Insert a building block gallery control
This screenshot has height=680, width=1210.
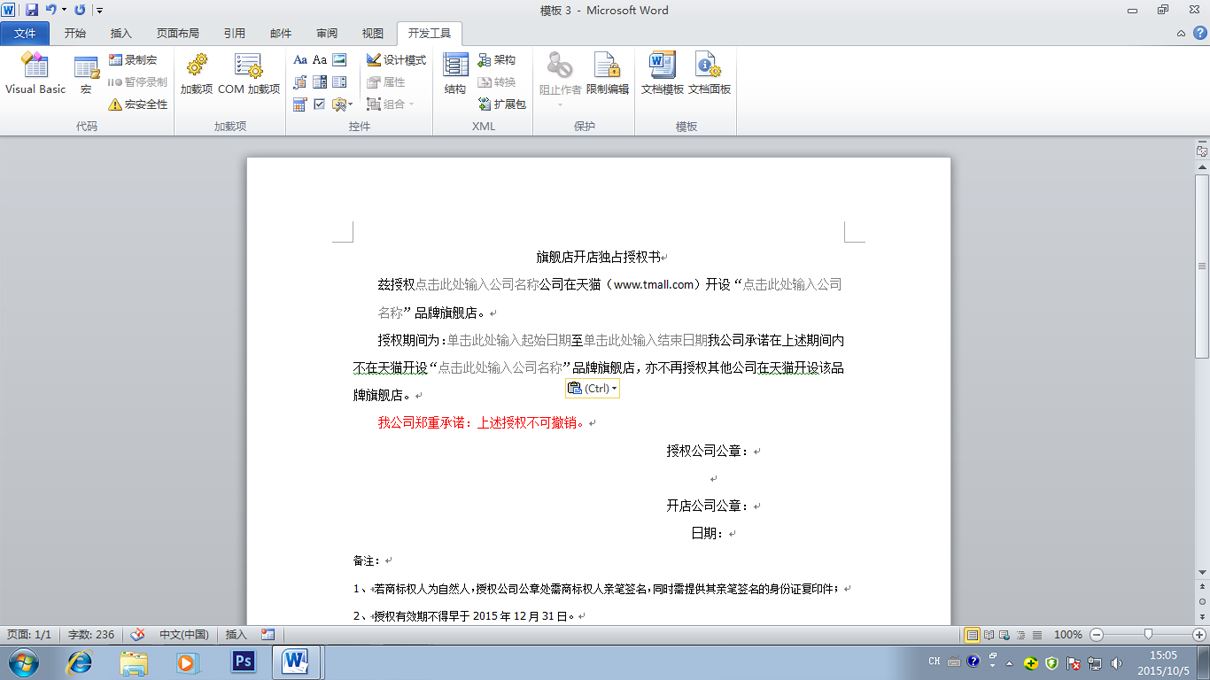click(300, 82)
